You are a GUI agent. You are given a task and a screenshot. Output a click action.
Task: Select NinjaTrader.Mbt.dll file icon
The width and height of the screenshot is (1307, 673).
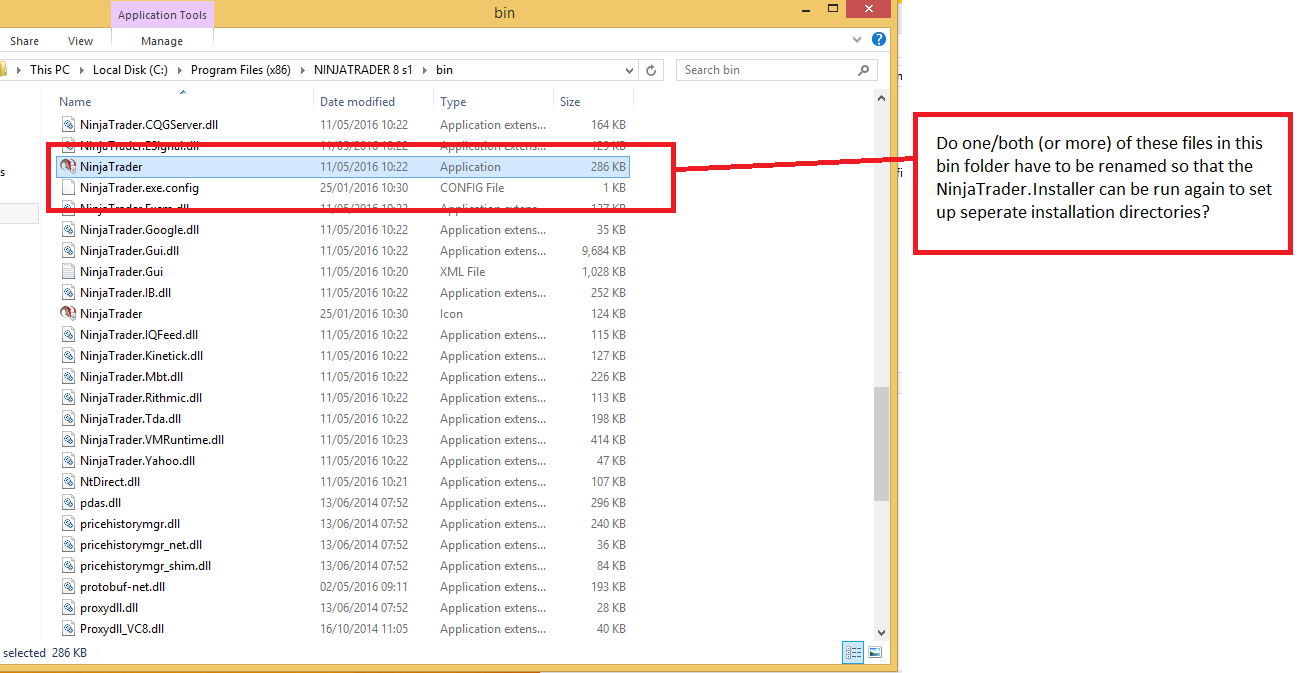coord(68,377)
